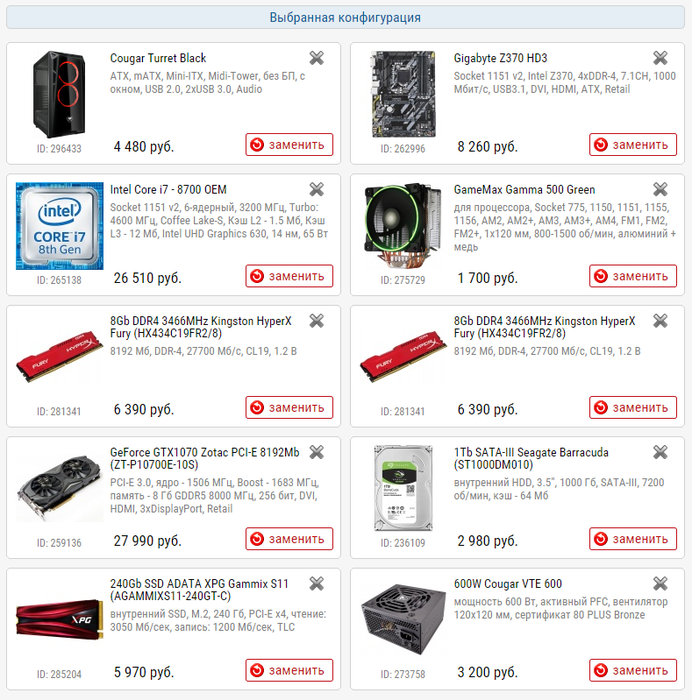Click заменить for Cougar Turret Black case
This screenshot has height=700, width=692.
point(289,145)
